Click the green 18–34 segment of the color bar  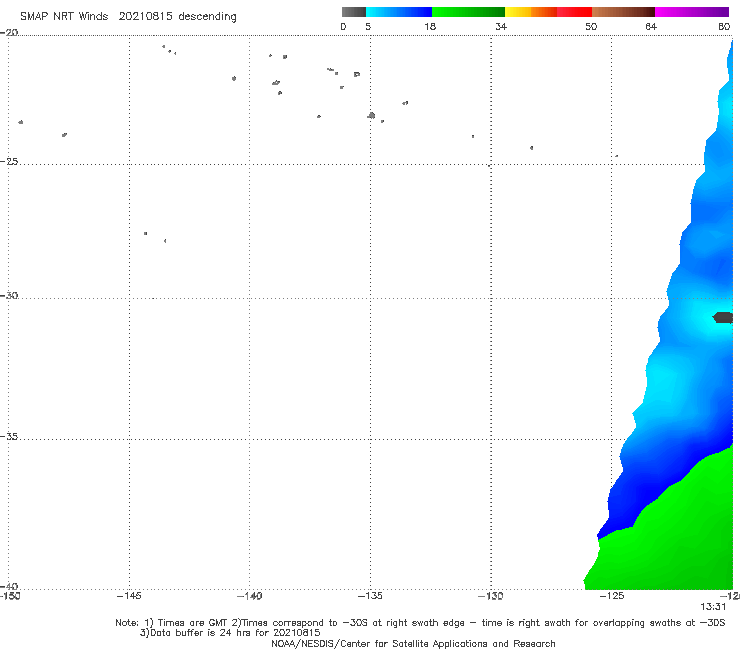pyautogui.click(x=468, y=12)
